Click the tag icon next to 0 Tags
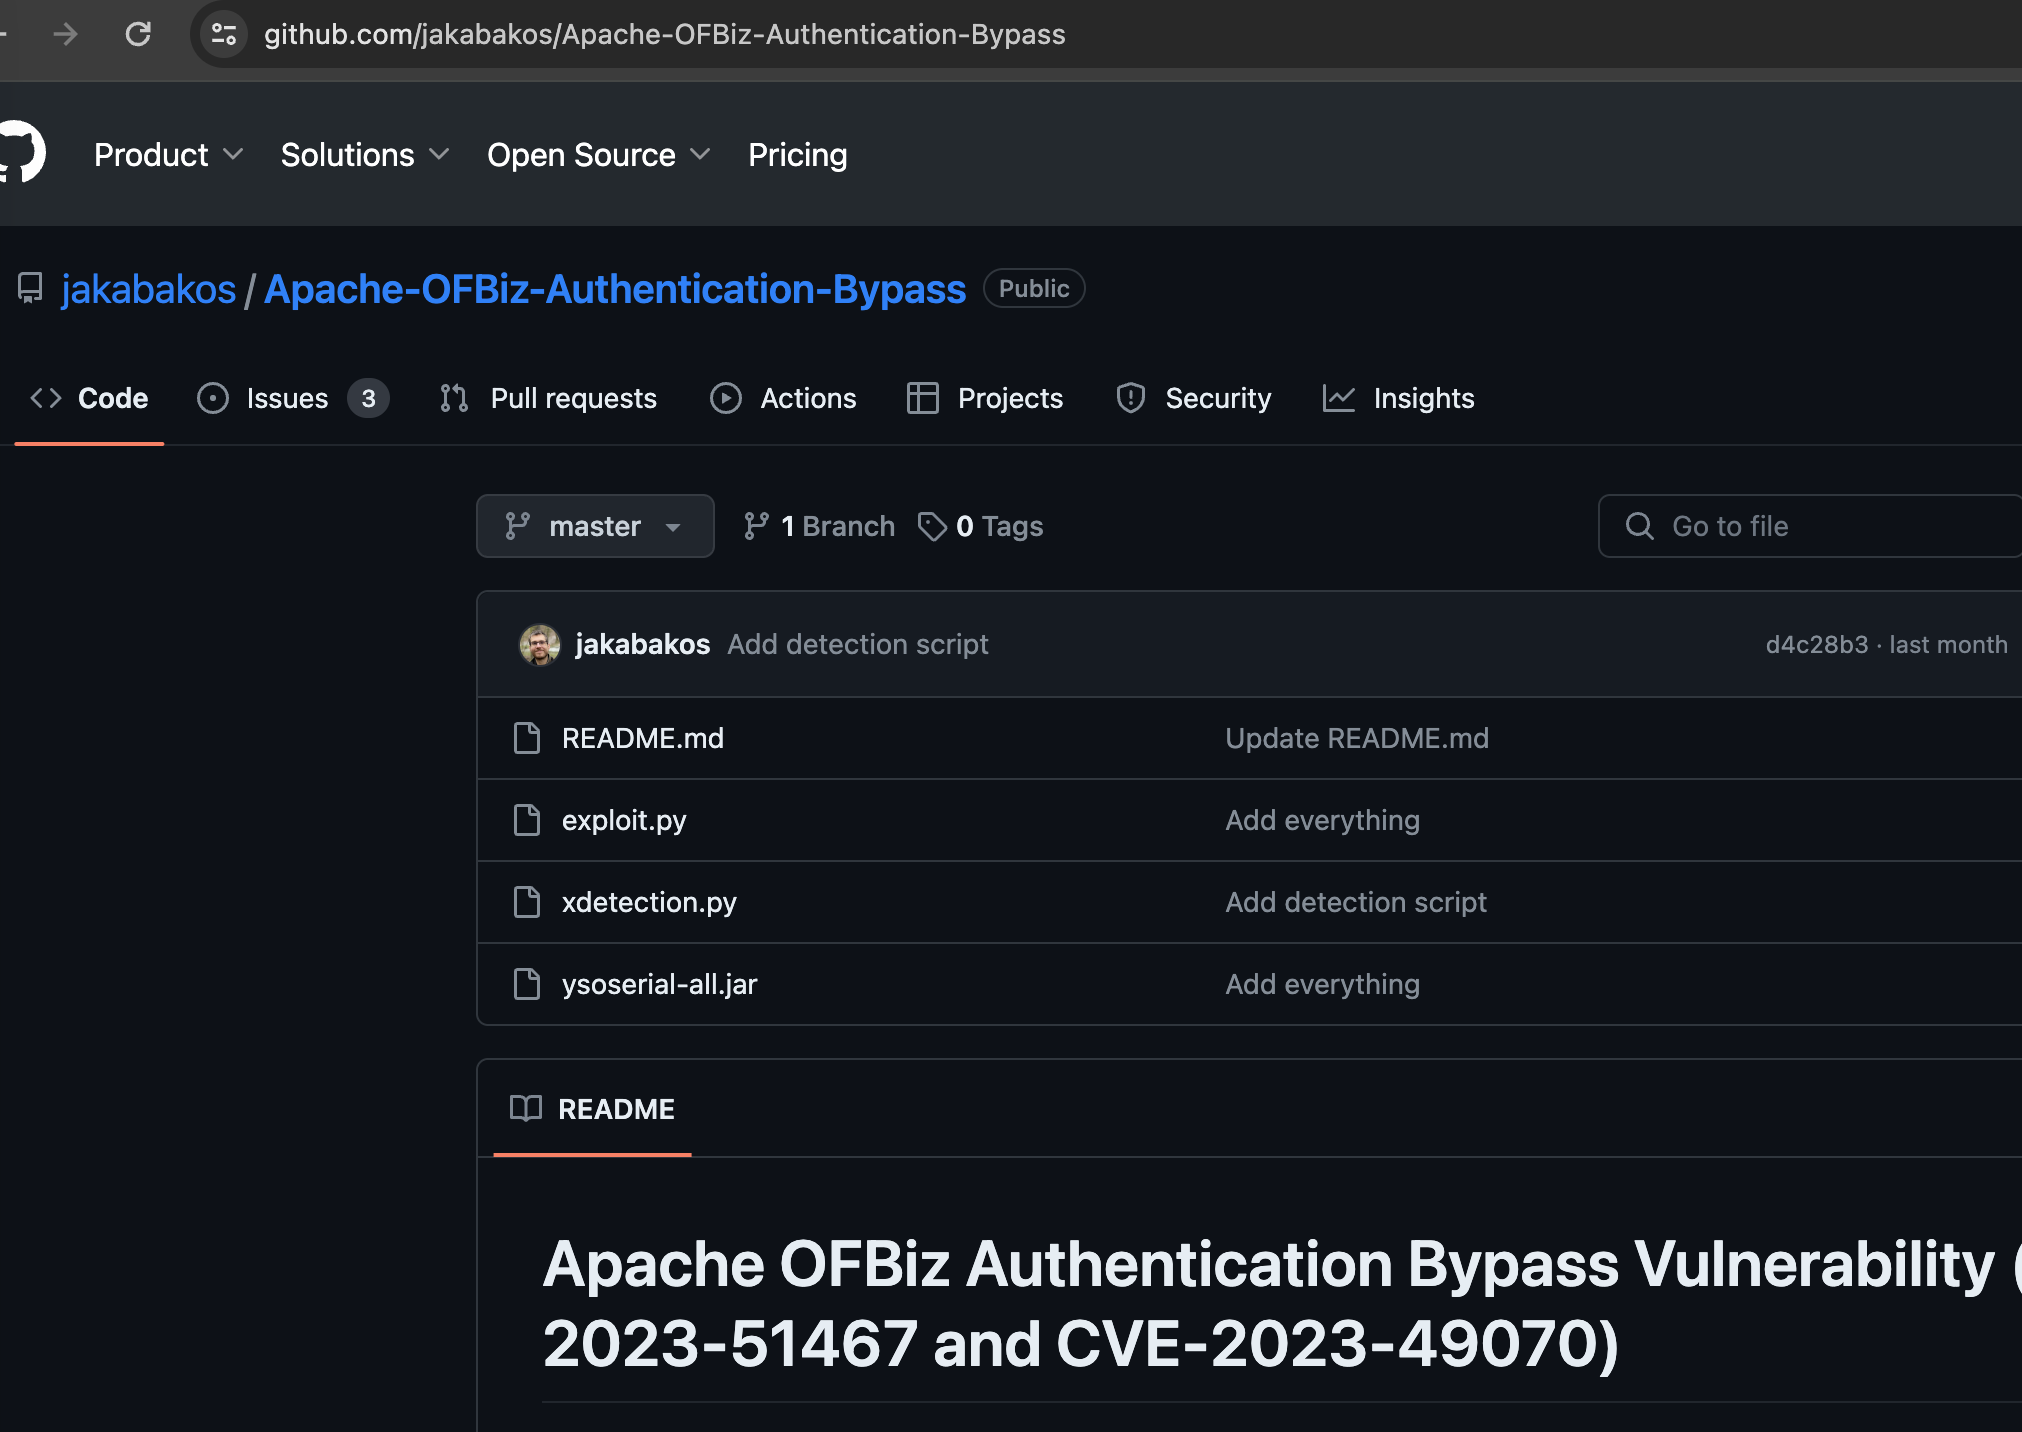This screenshot has height=1432, width=2022. point(932,526)
